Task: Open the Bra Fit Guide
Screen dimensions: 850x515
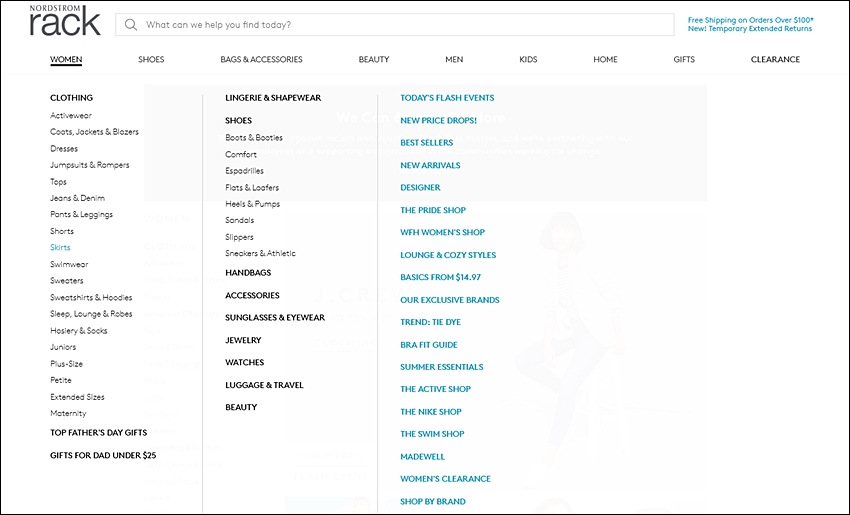Action: coord(429,345)
